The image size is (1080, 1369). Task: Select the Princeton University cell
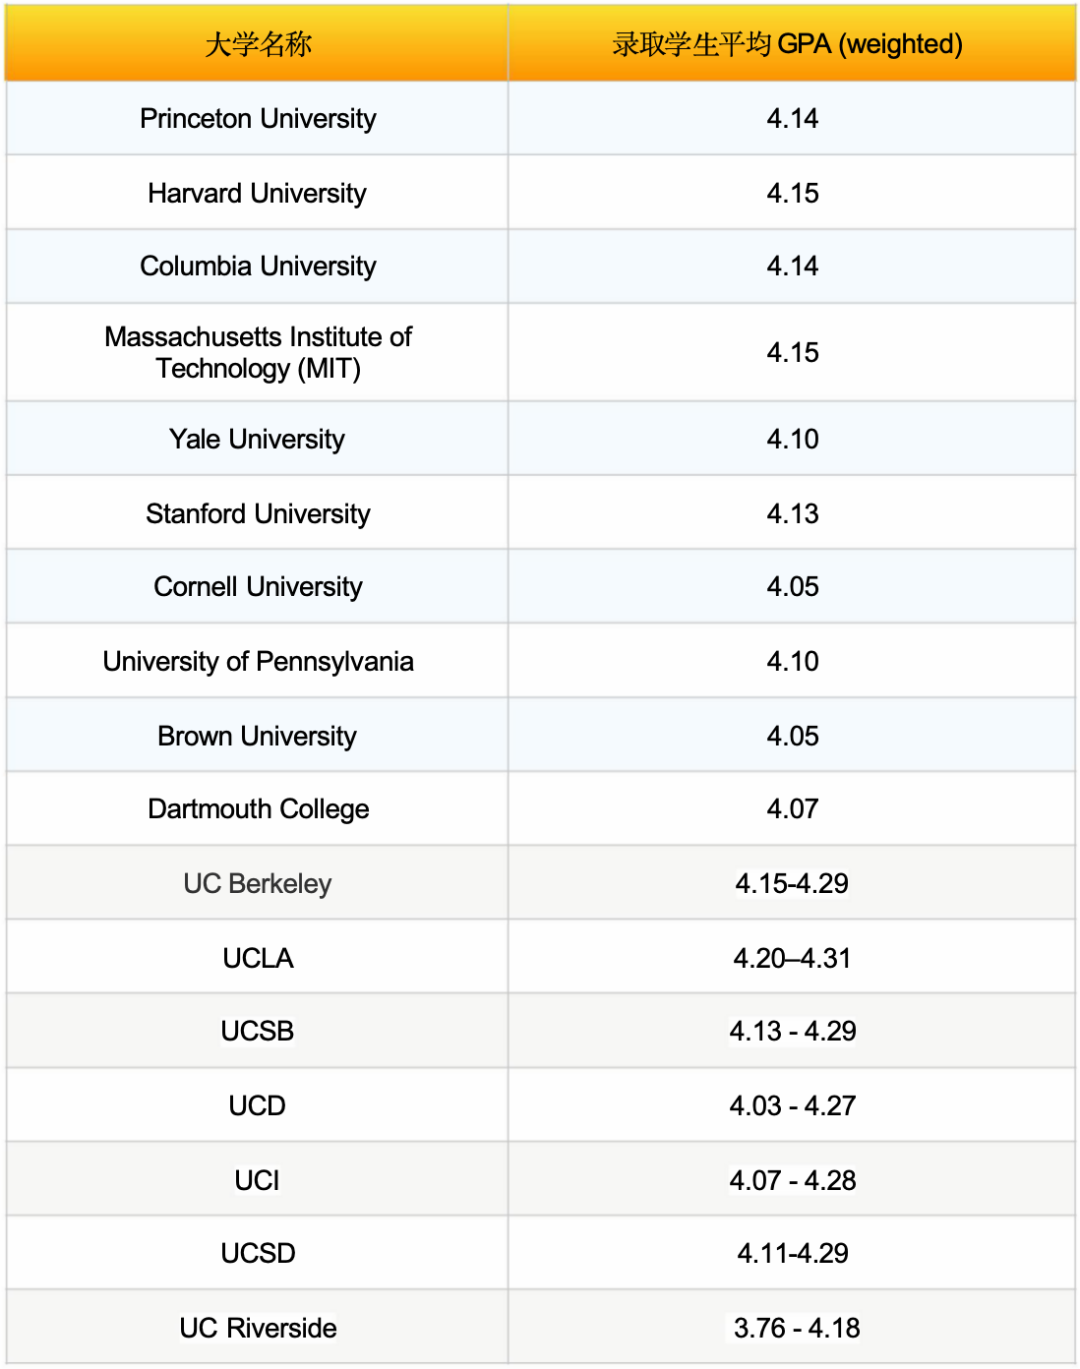click(x=258, y=119)
